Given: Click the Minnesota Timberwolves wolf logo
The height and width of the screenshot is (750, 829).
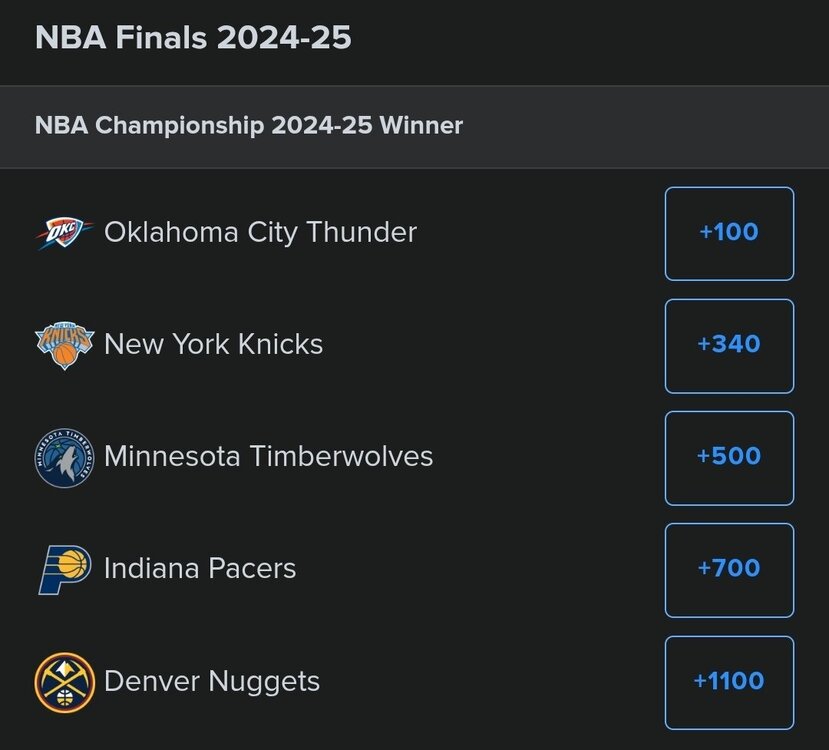Looking at the screenshot, I should [x=65, y=457].
